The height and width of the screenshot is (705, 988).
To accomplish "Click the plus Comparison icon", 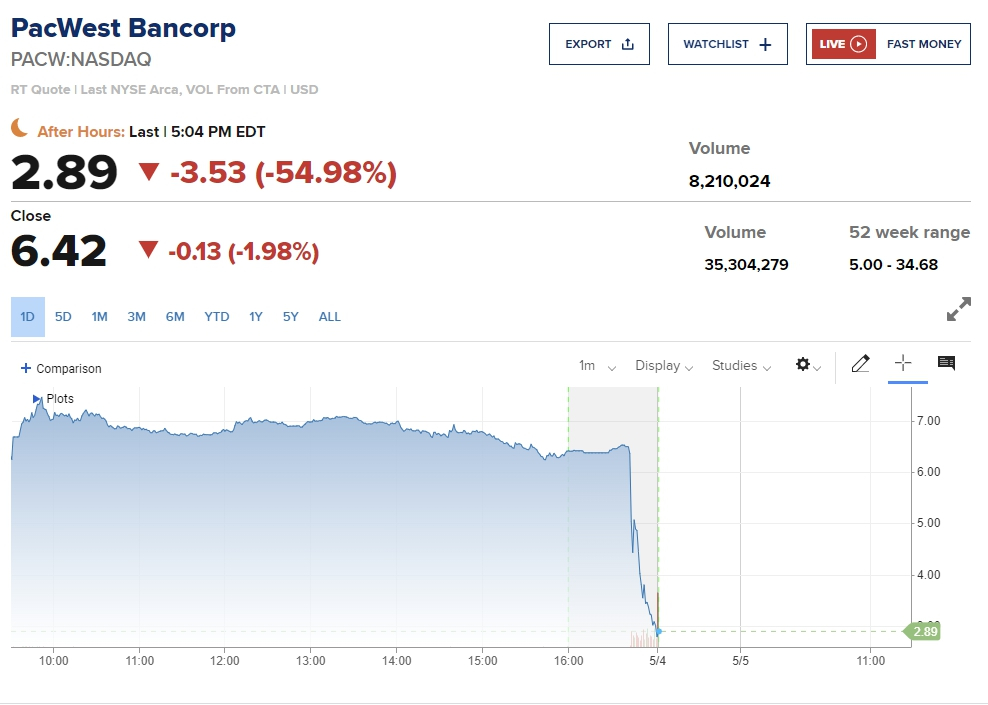I will (x=26, y=369).
